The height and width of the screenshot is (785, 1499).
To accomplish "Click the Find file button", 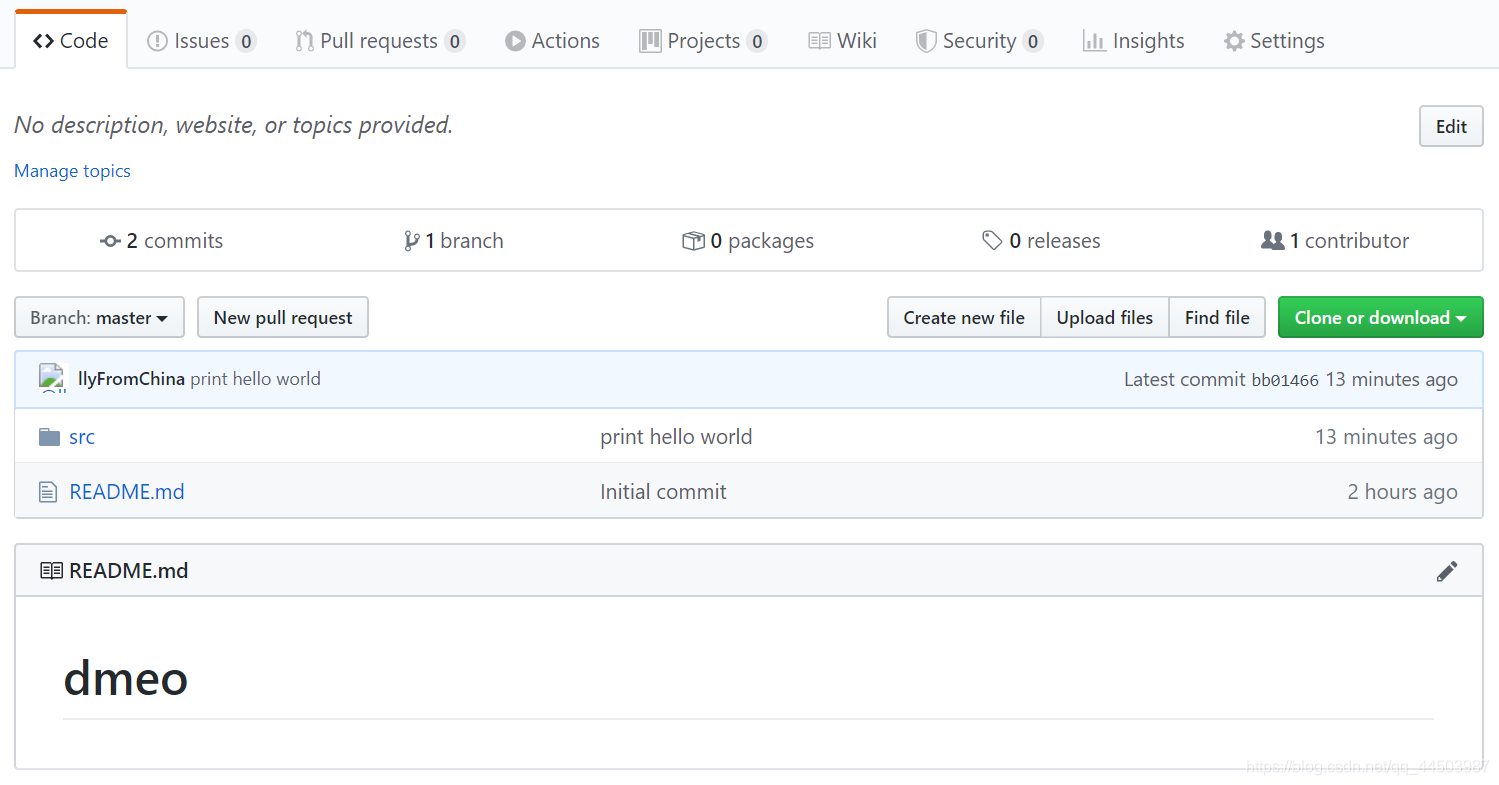I will [1217, 317].
